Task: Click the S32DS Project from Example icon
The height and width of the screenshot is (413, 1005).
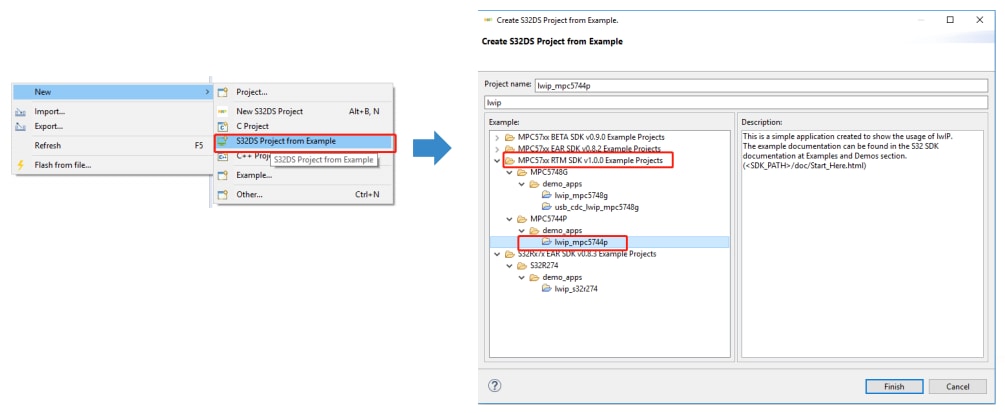Action: (x=224, y=142)
